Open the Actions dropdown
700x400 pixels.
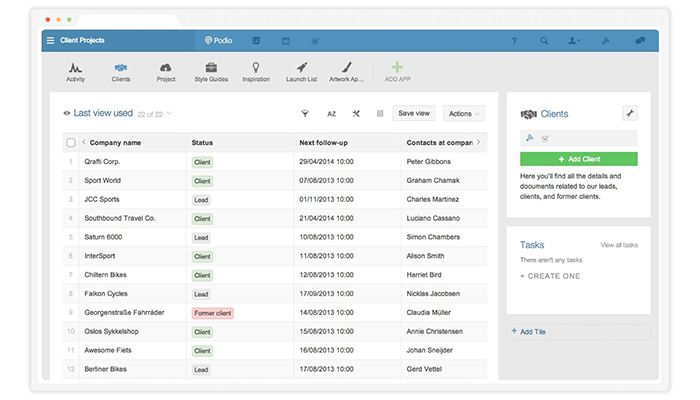[x=463, y=114]
